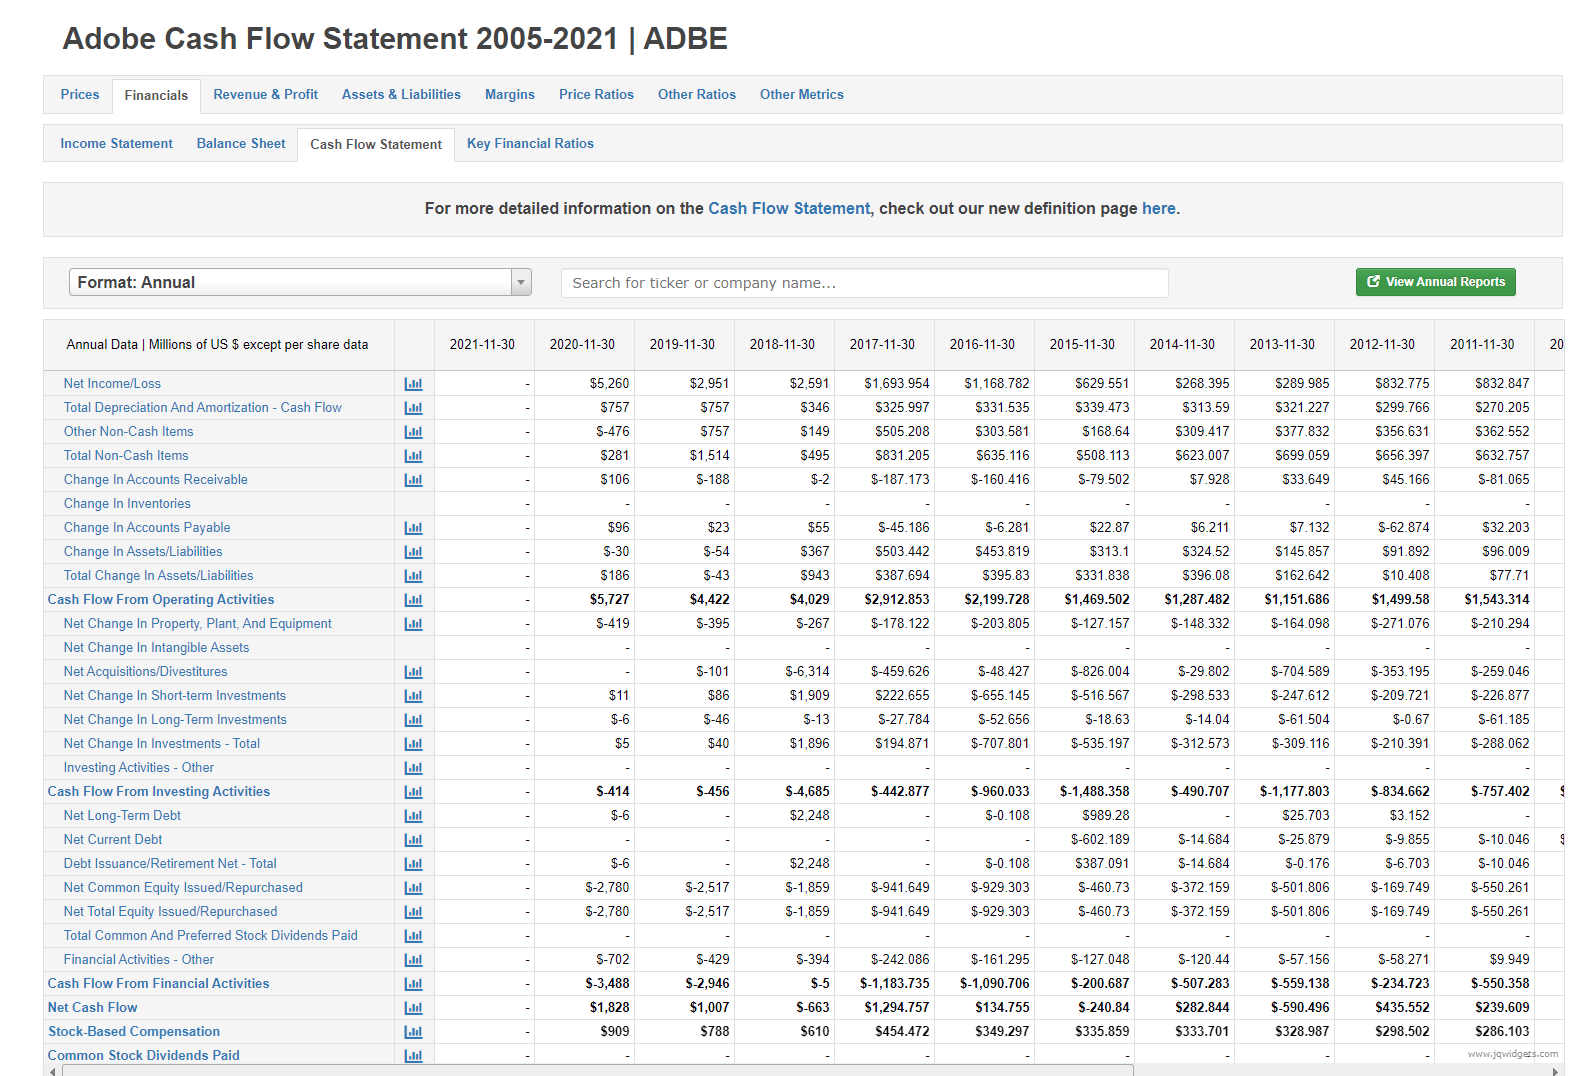Screen dimensions: 1572x1076
Task: Click the scroll-left arrow of table scrollbar
Action: tap(52, 1071)
